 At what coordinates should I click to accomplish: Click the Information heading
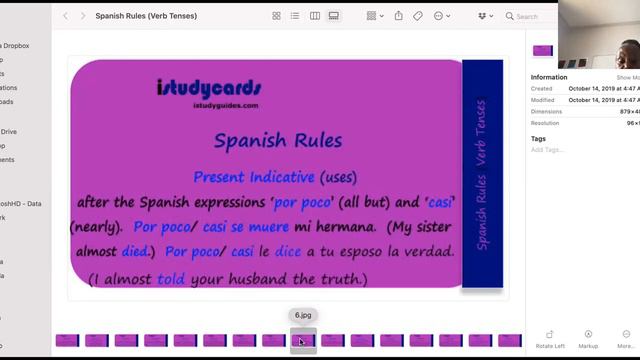click(x=549, y=77)
